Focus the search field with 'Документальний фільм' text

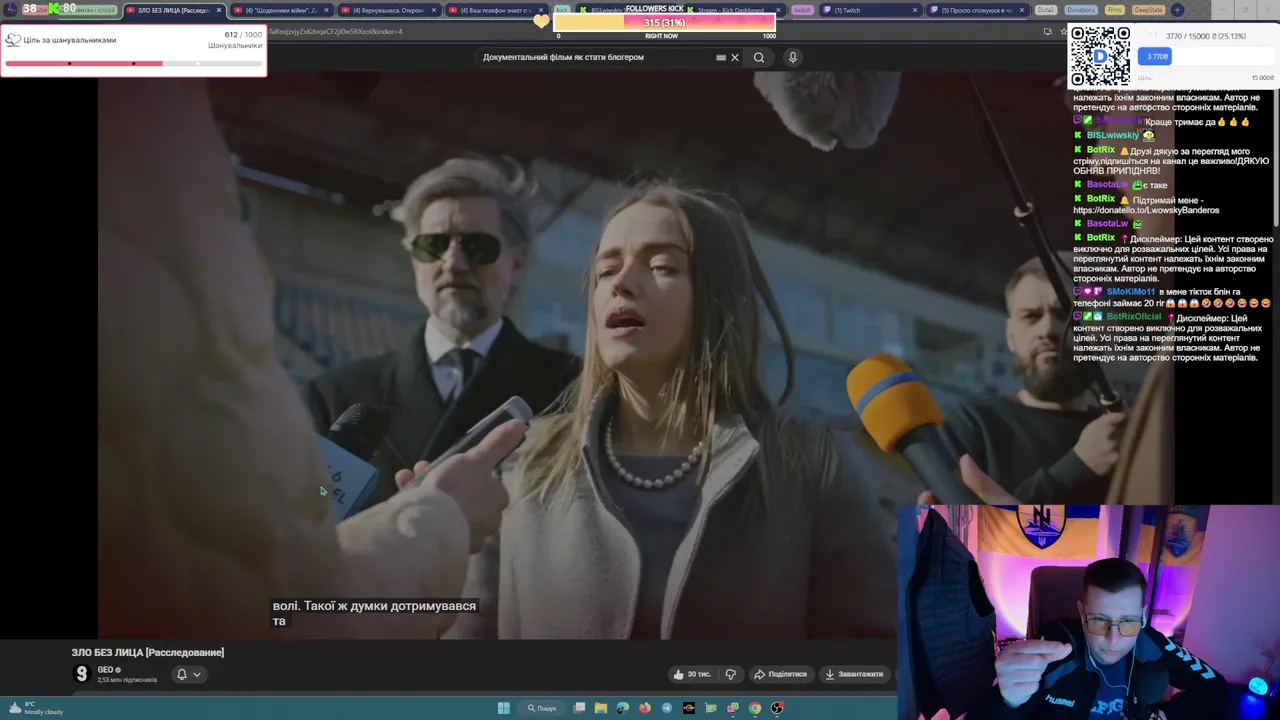(595, 57)
